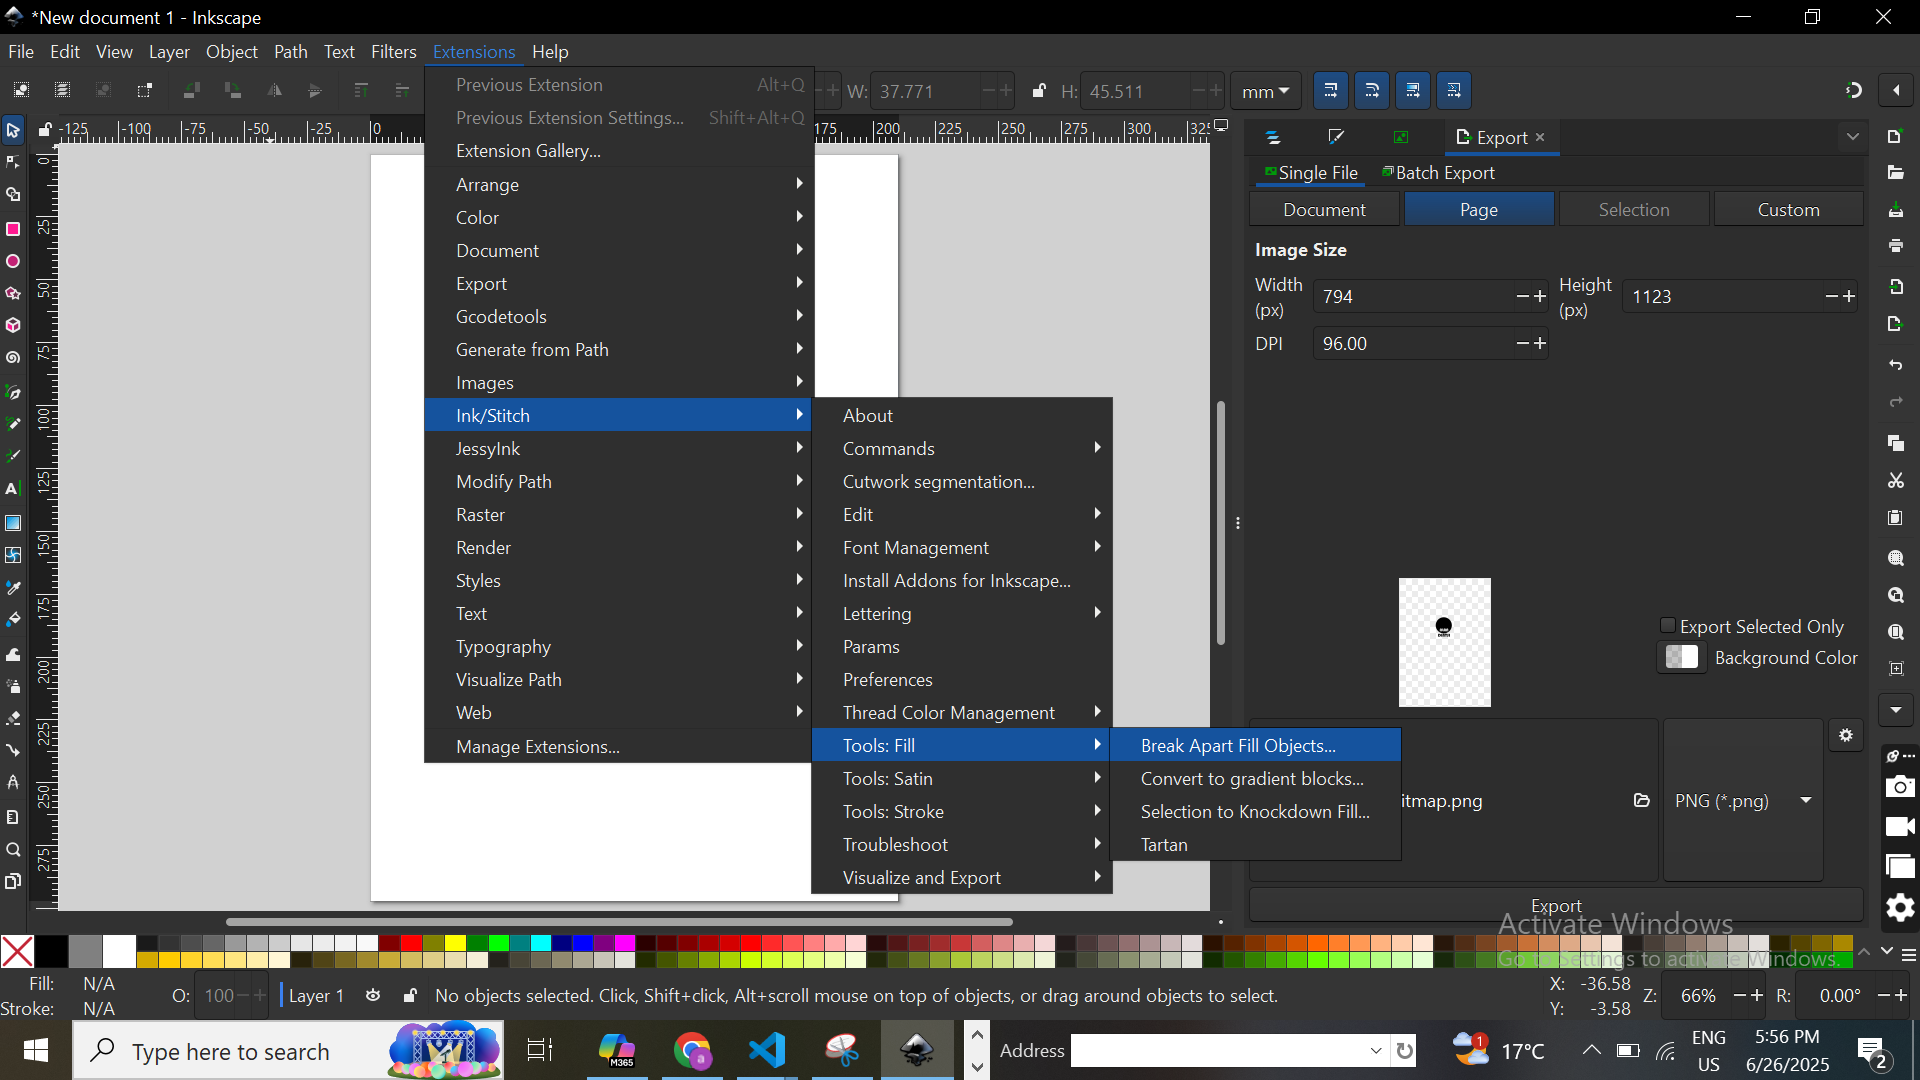Select the Ellipse tool
This screenshot has width=1920, height=1080.
click(13, 262)
